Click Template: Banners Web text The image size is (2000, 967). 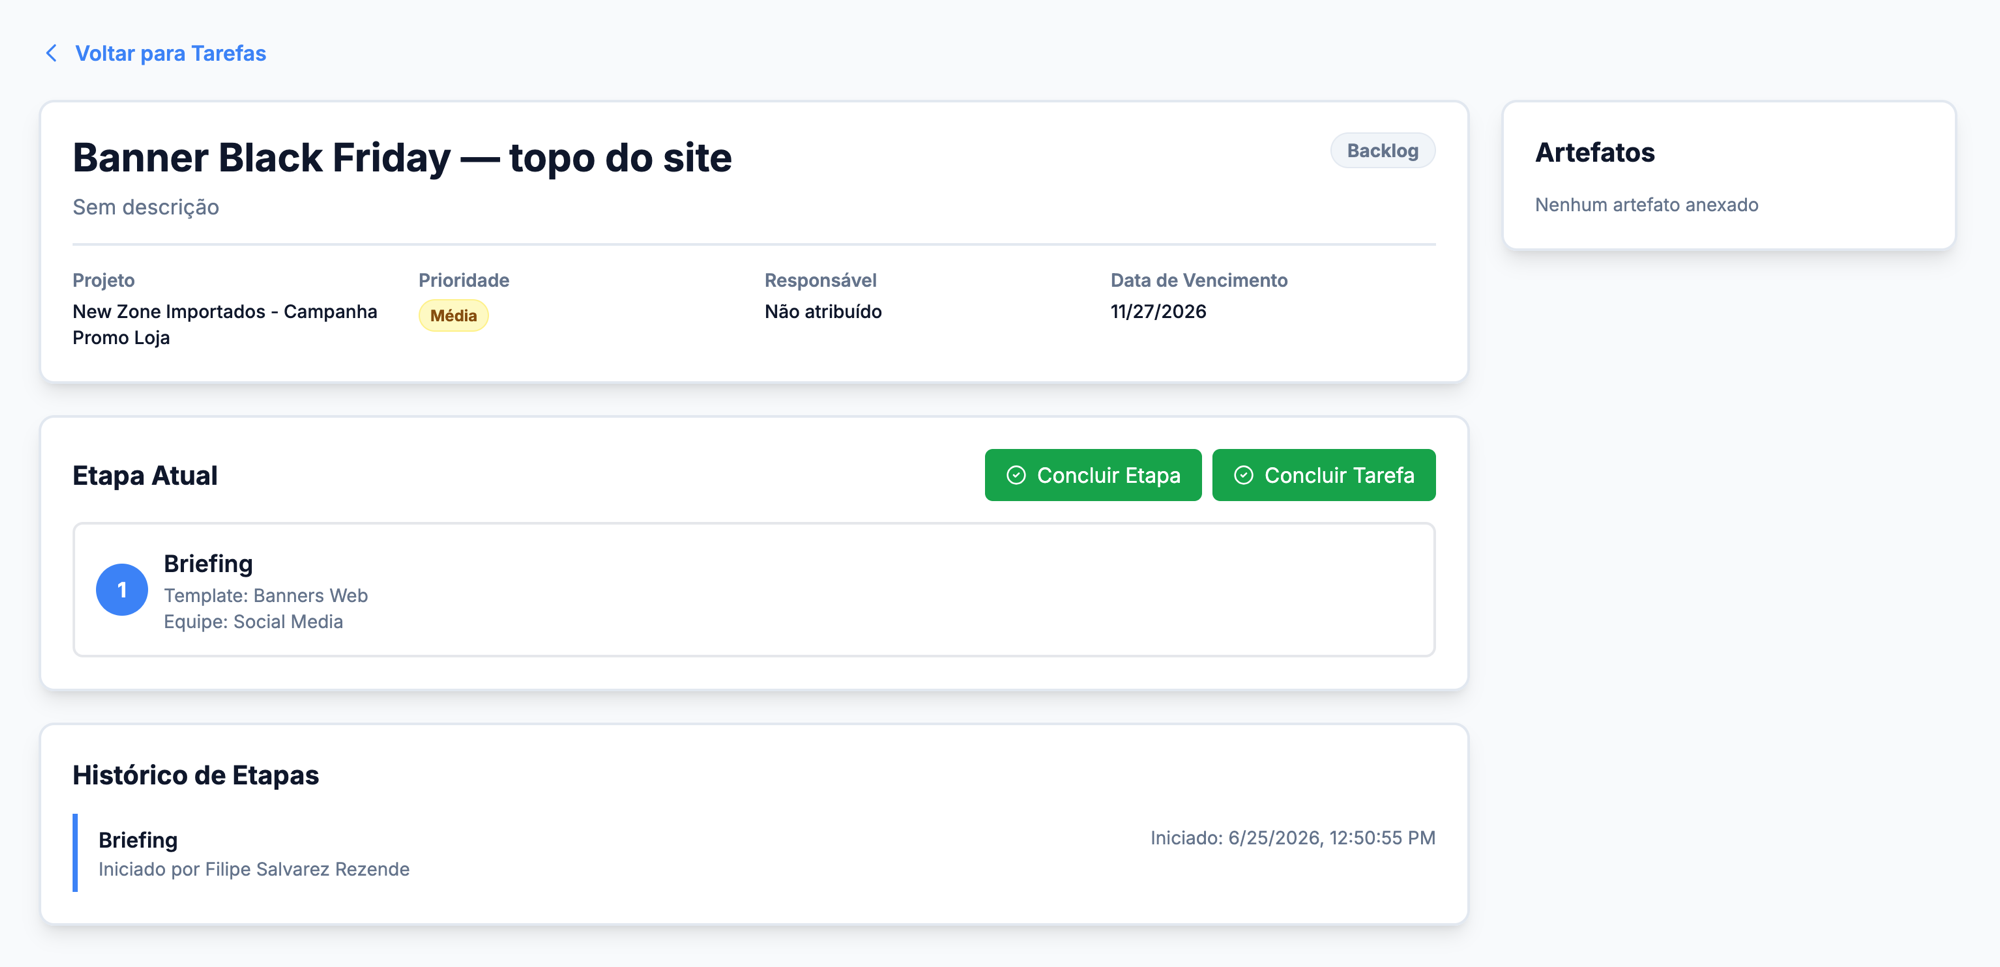266,596
